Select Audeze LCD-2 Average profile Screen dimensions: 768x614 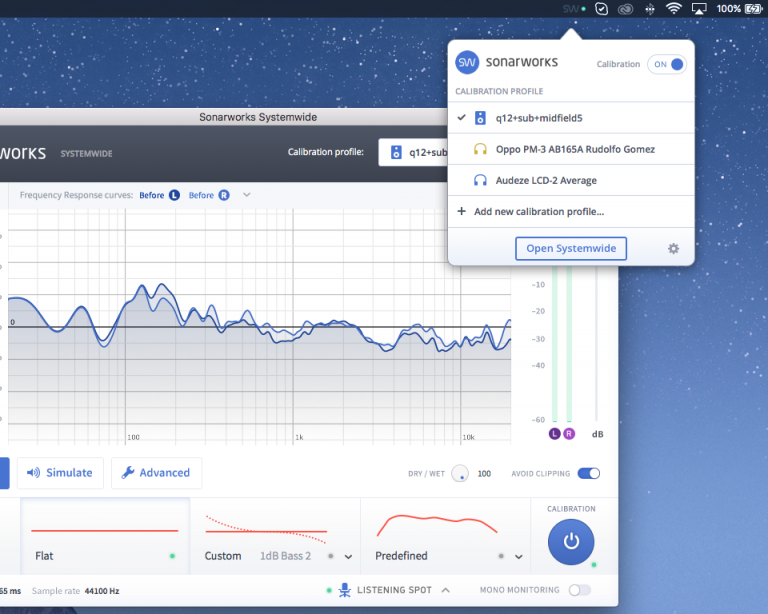[x=571, y=181]
